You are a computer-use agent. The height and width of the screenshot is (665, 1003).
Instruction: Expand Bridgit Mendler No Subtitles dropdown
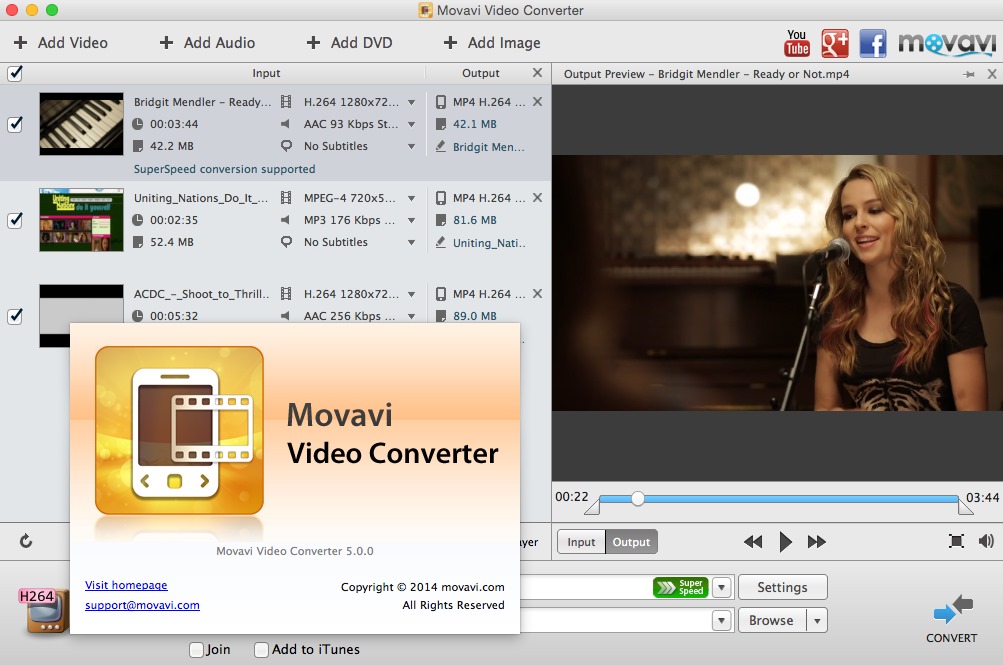(411, 146)
